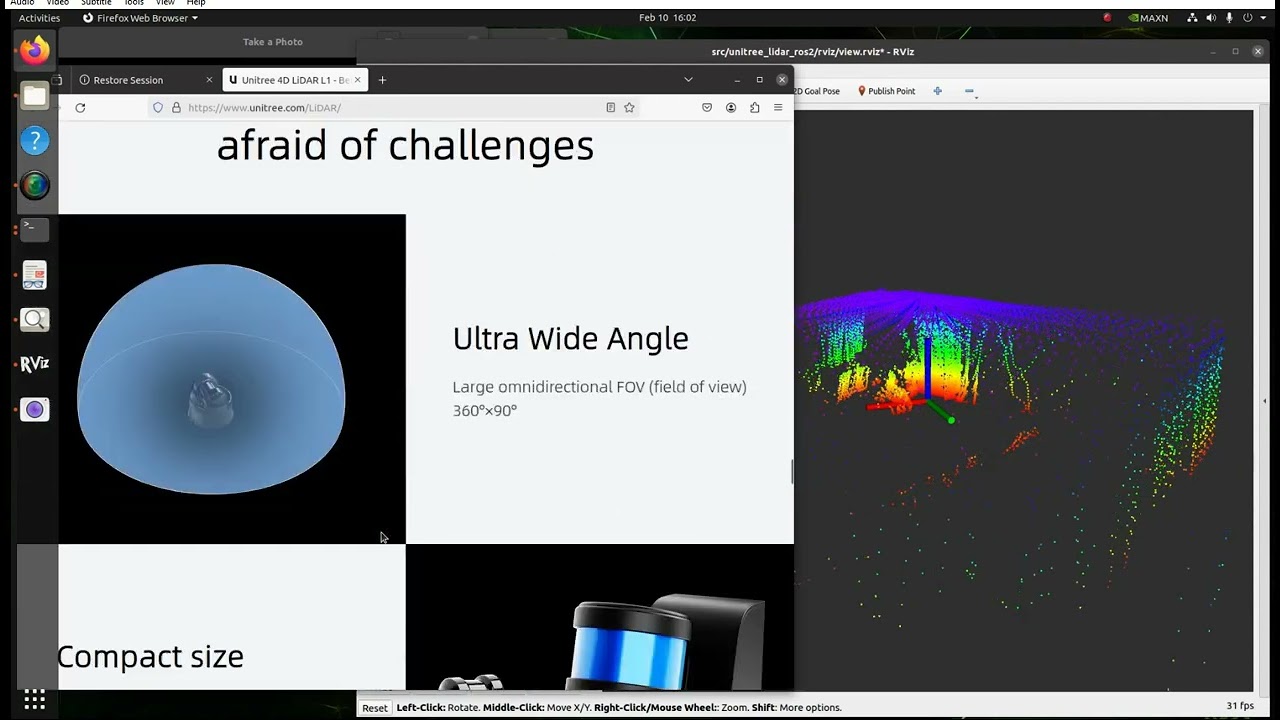Launch the Terminal from the dock
1280x720 pixels.
click(x=35, y=229)
